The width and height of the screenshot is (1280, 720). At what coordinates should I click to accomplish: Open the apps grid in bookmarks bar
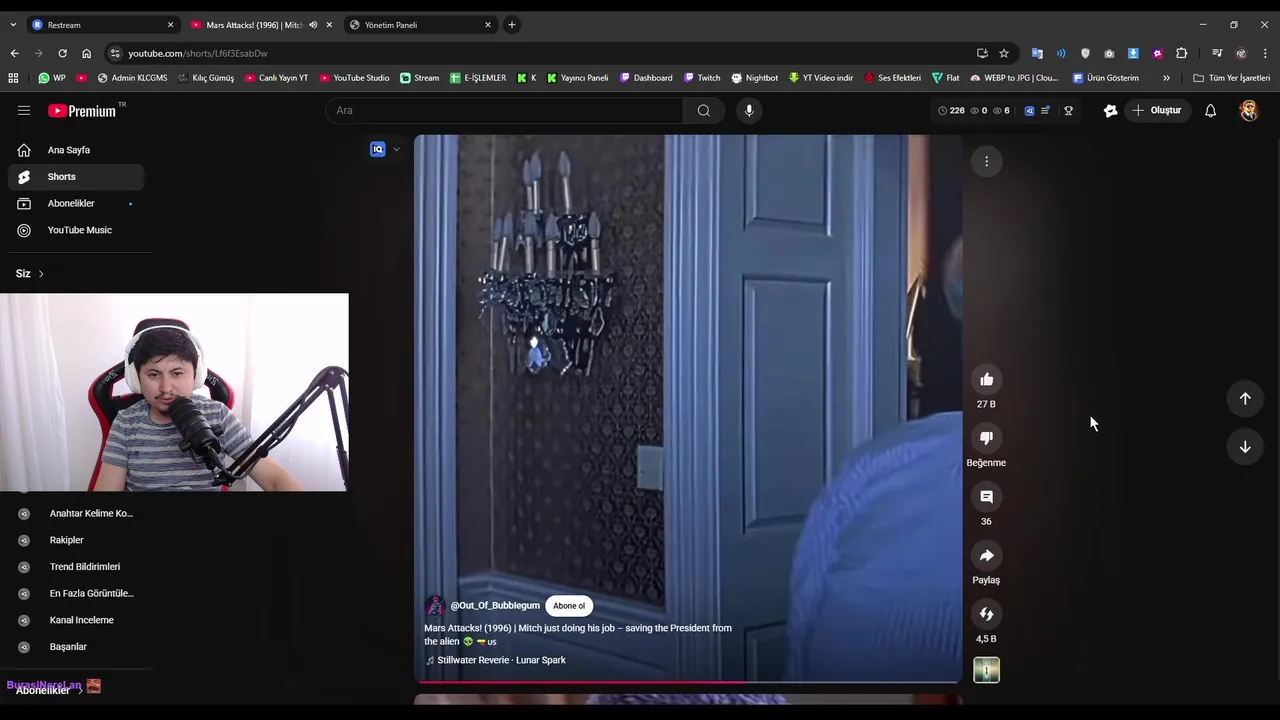click(13, 78)
